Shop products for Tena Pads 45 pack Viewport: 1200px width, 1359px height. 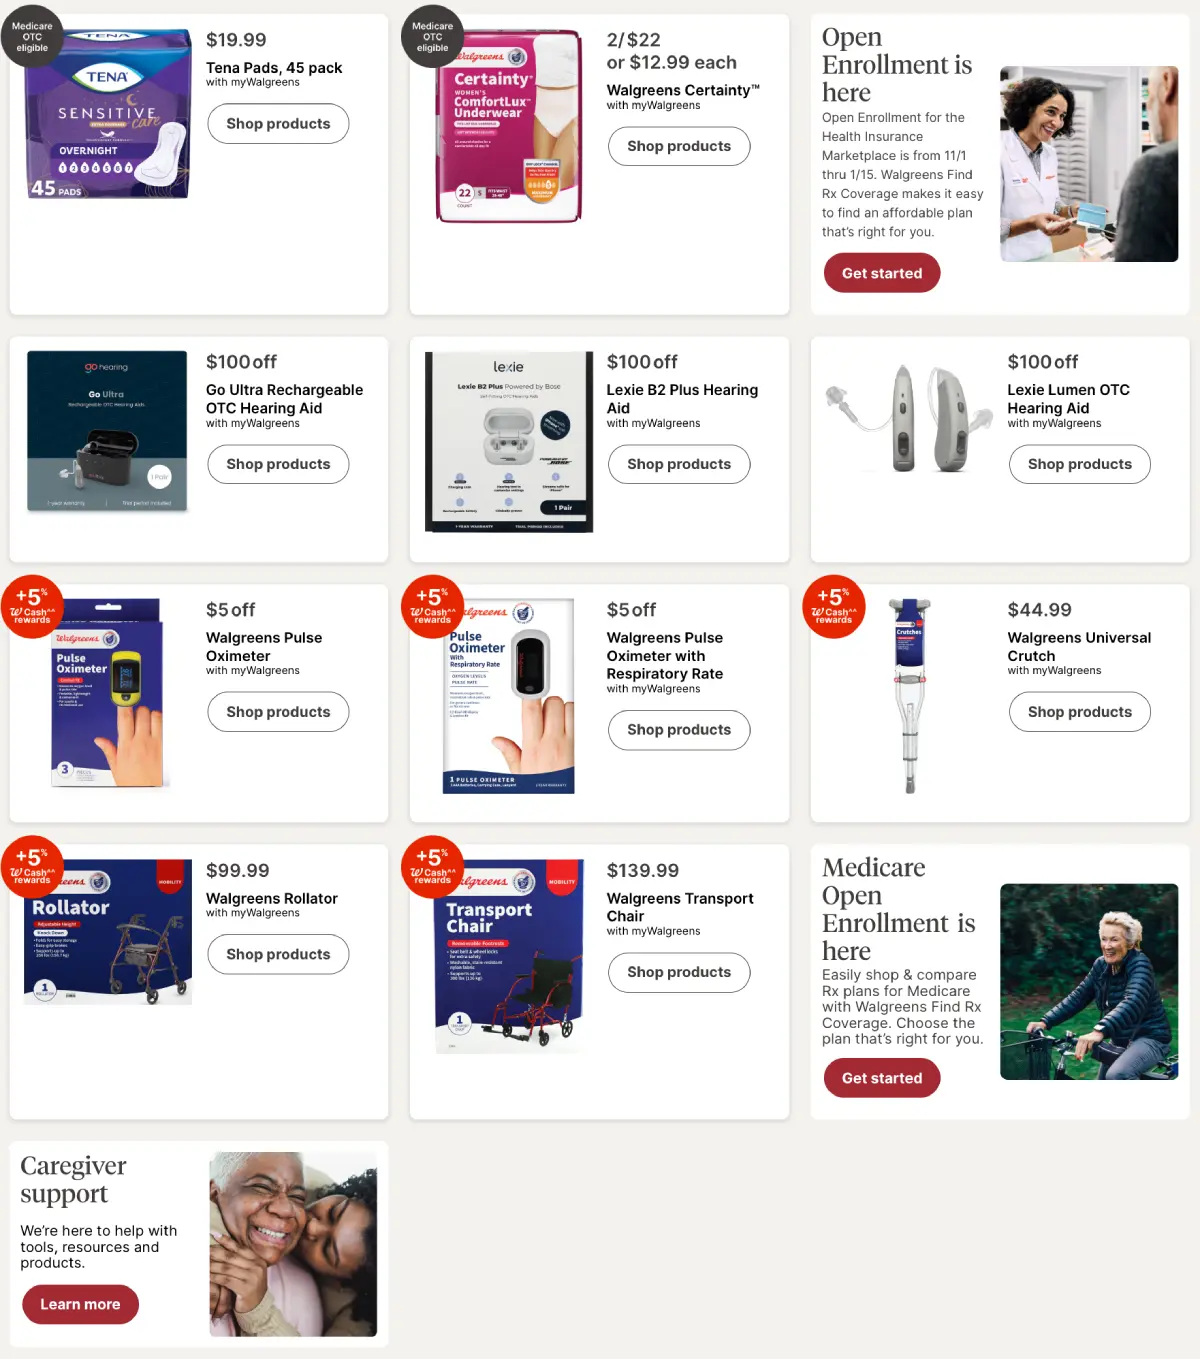(278, 124)
